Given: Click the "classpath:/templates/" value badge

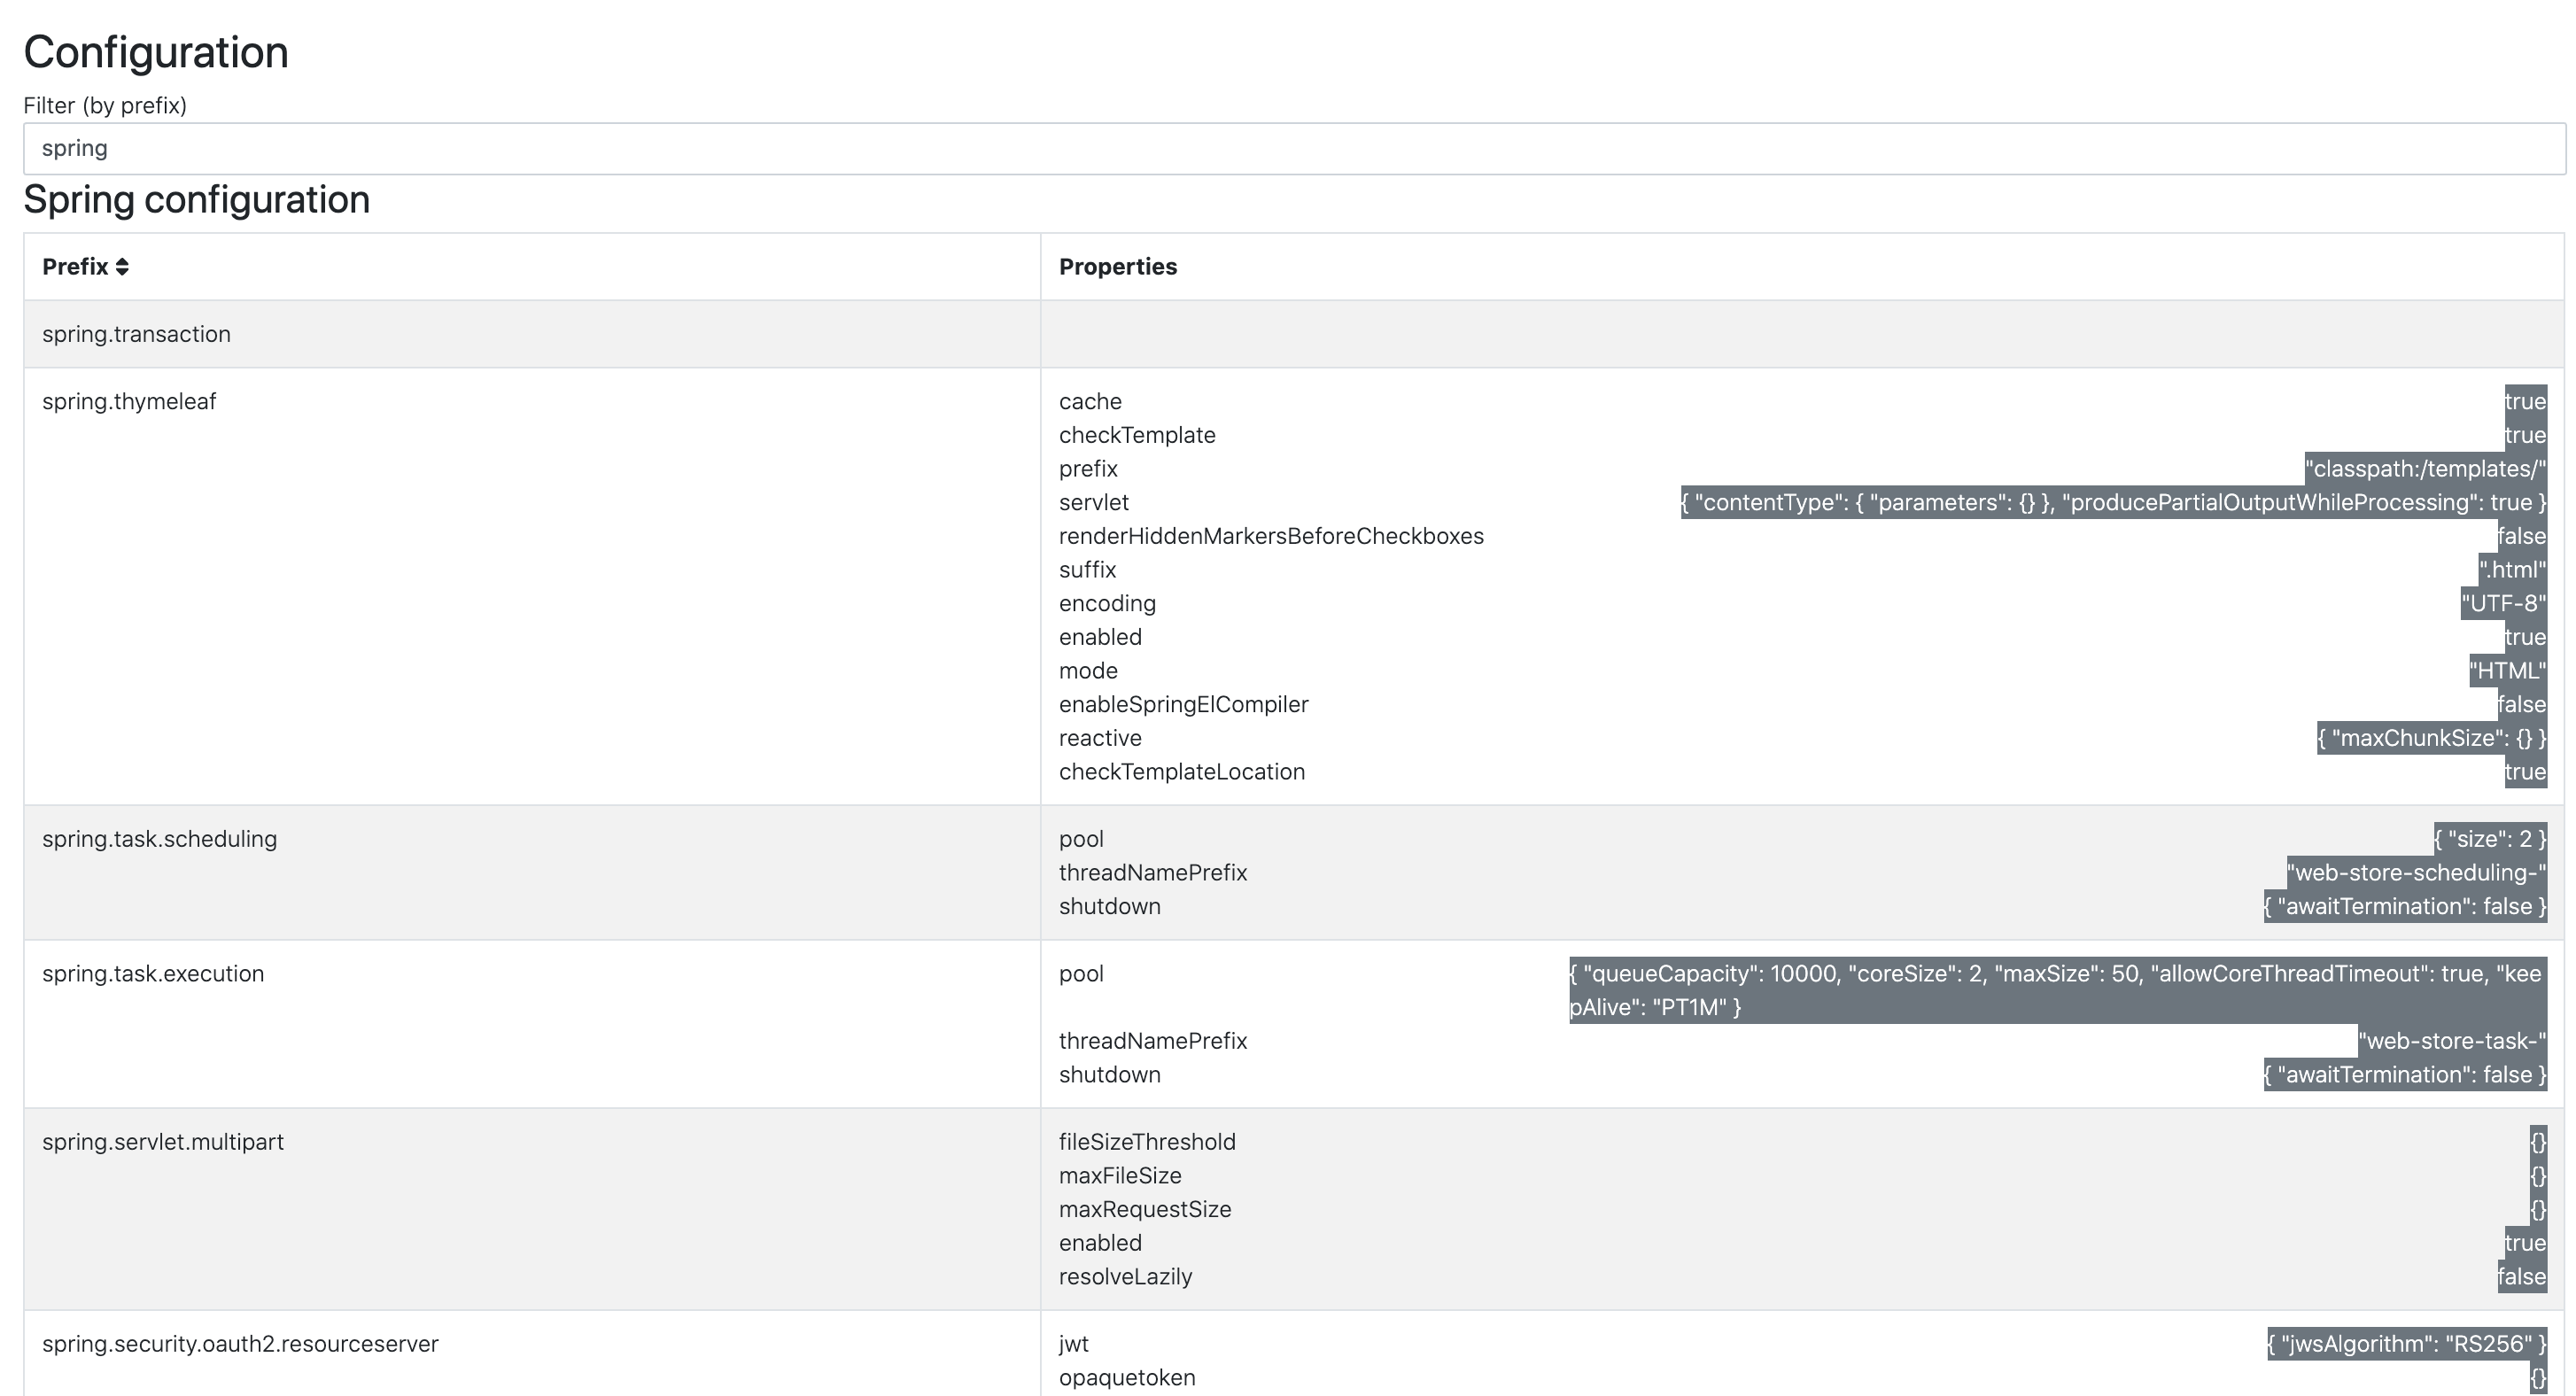Looking at the screenshot, I should (2424, 469).
